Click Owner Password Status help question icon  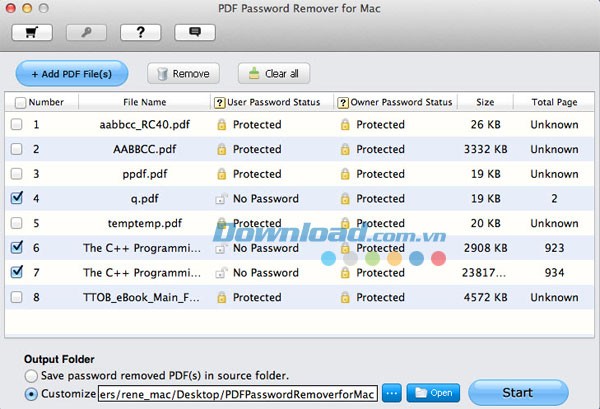click(343, 103)
